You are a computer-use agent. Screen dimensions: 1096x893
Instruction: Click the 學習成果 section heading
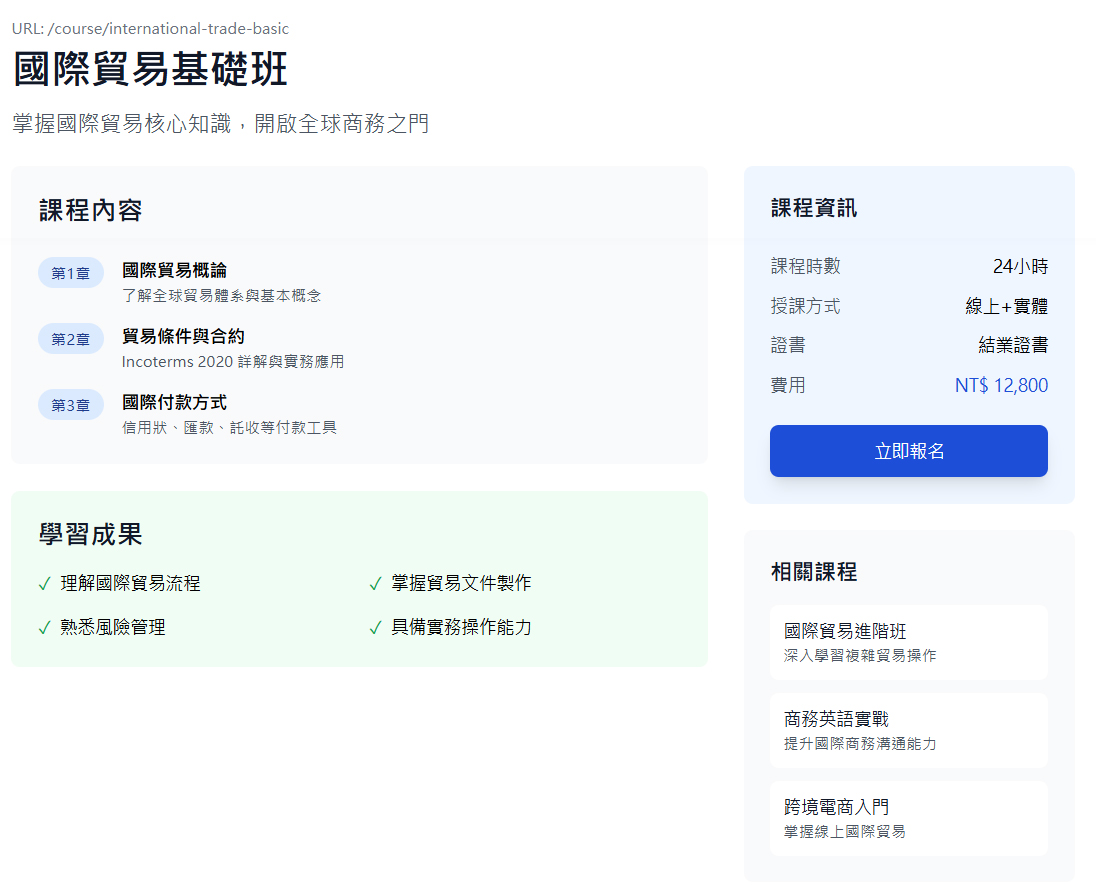pyautogui.click(x=91, y=535)
